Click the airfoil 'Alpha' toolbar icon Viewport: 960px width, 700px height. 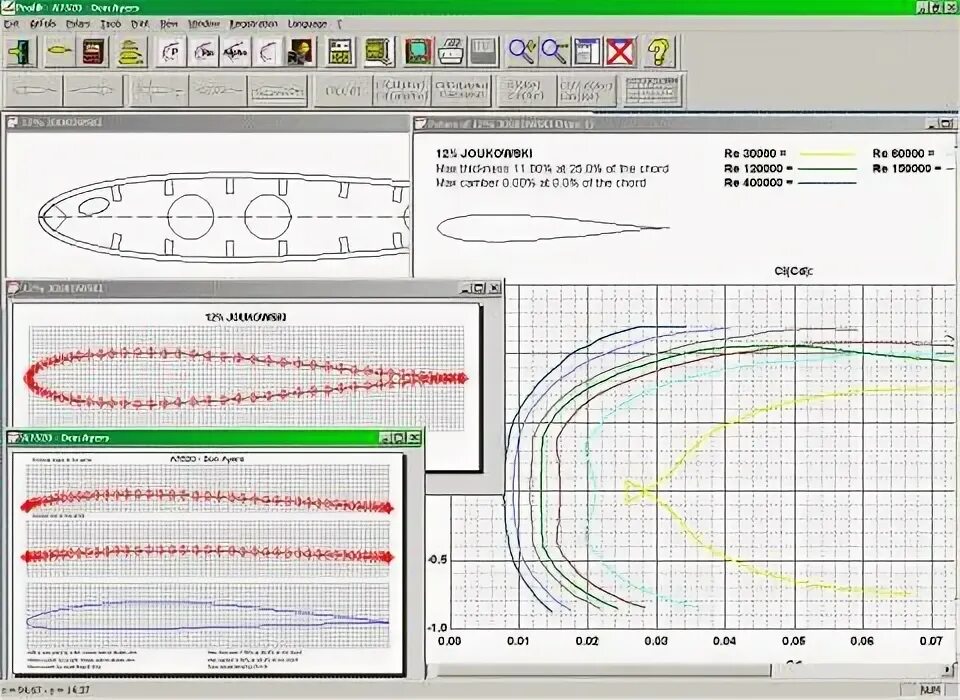click(235, 51)
